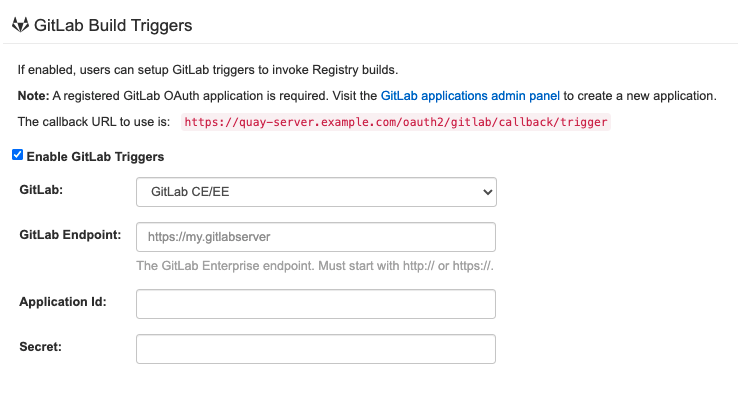Screen dimensions: 738x403
Task: Click the GitLab: field label
Action: pyautogui.click(x=42, y=189)
